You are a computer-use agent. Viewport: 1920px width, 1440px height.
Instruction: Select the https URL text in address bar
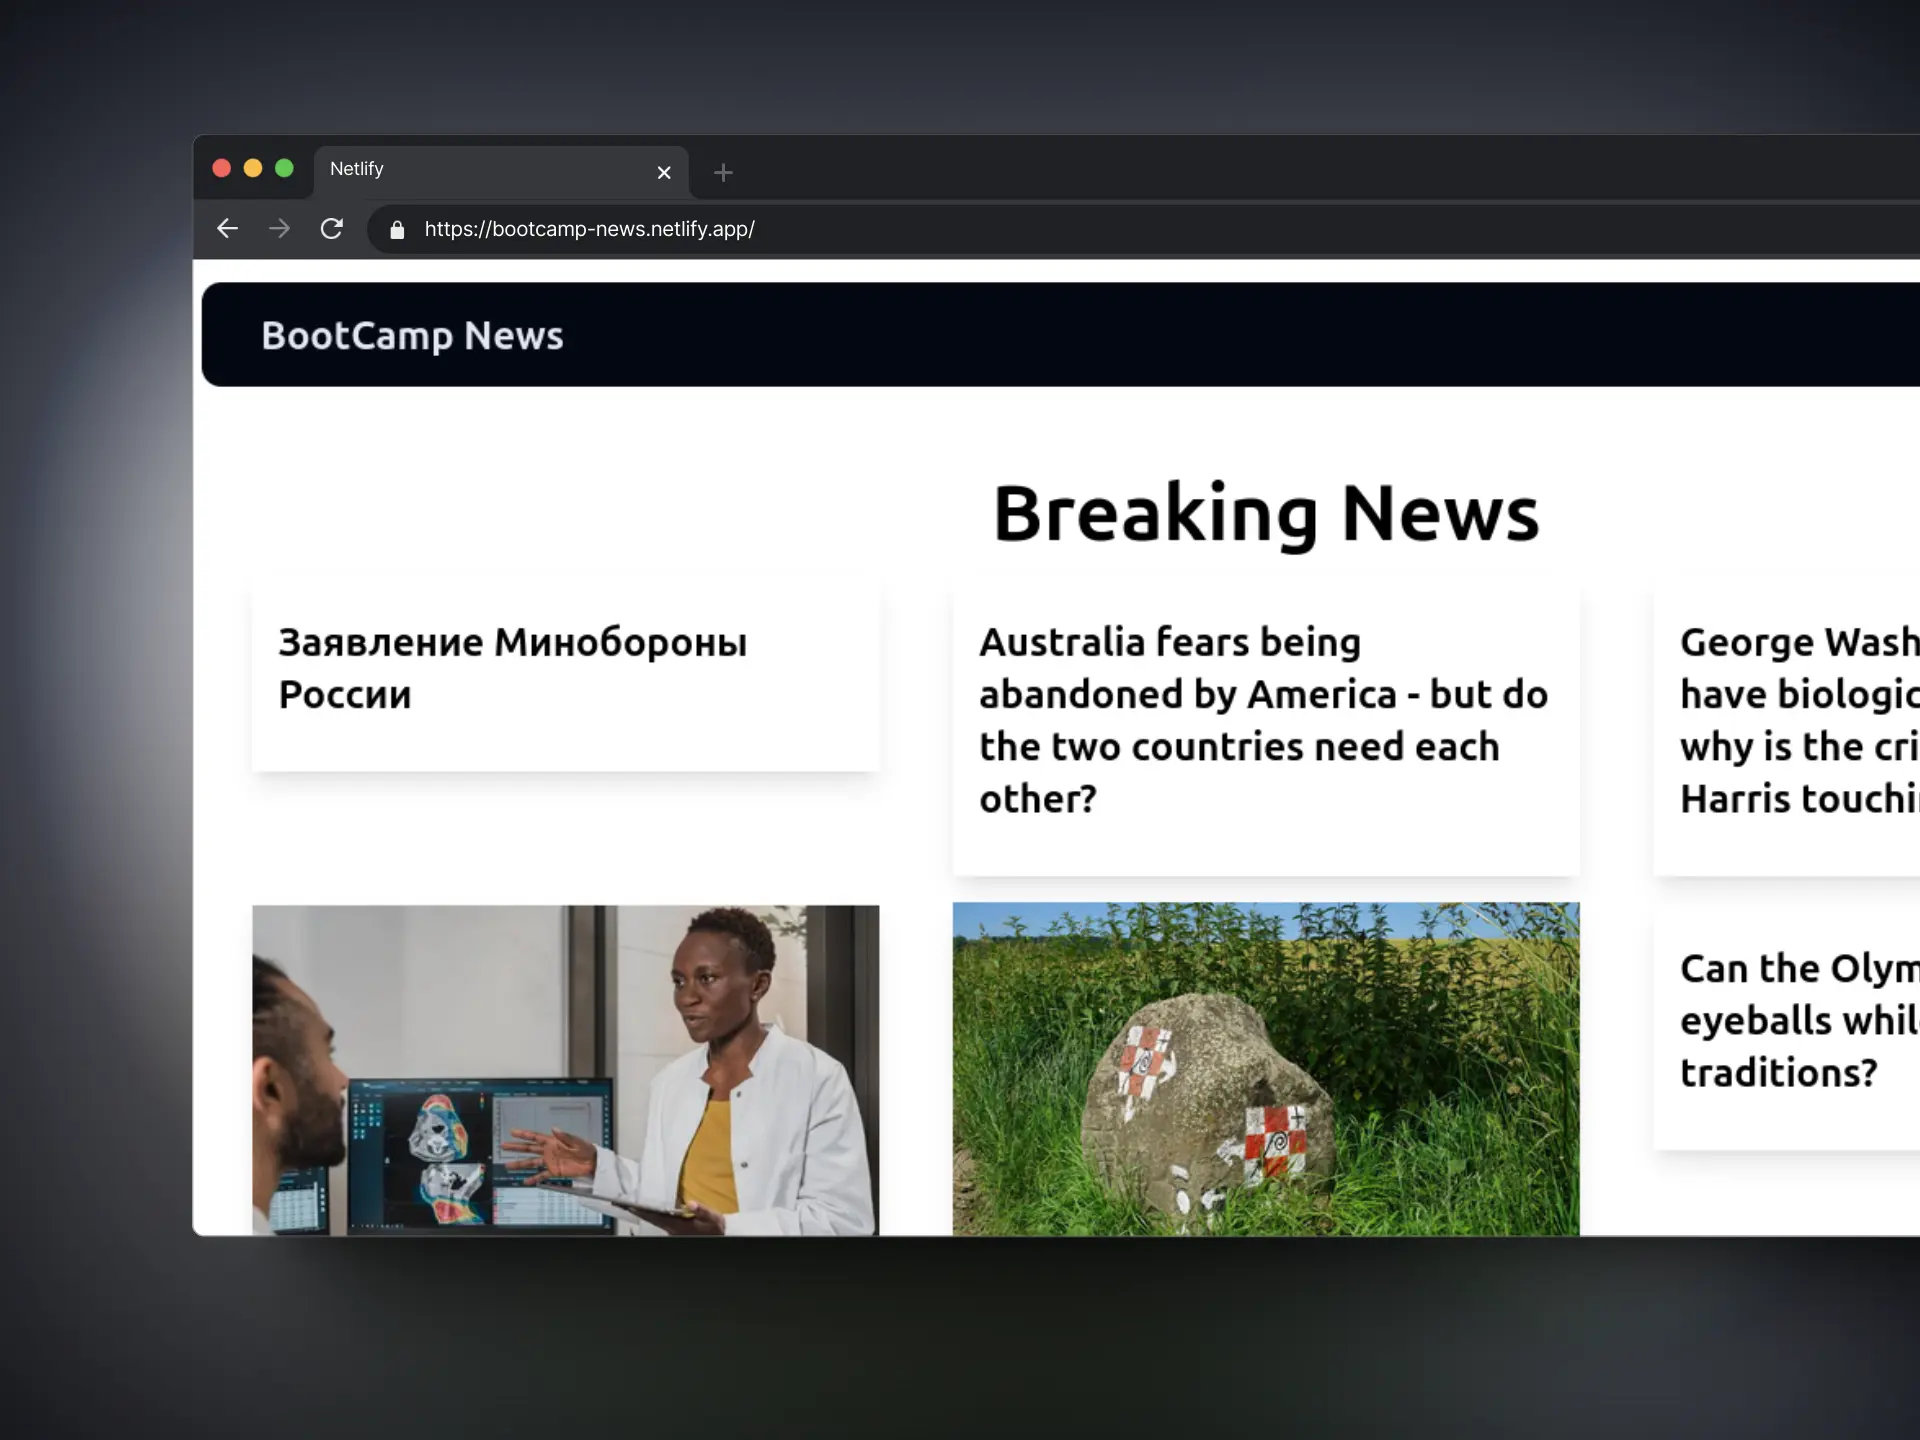click(x=590, y=229)
